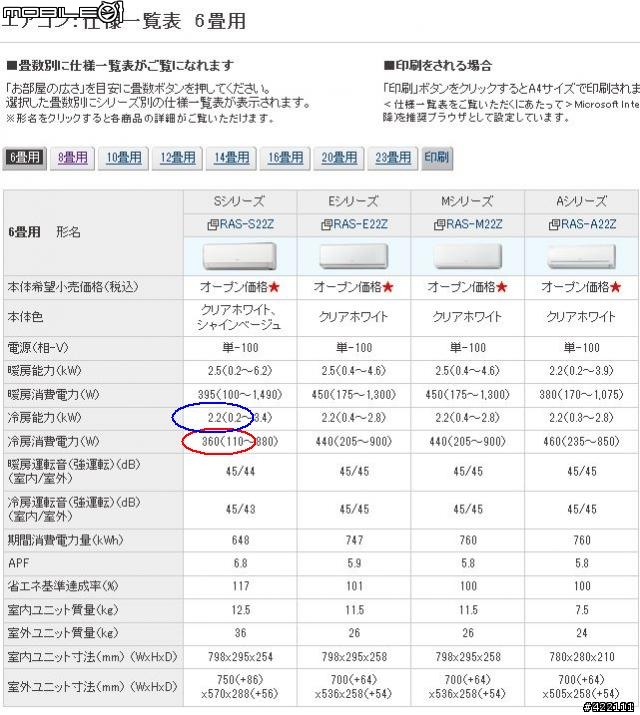Click the red star in Aシリーズ price cell
The height and width of the screenshot is (715, 640).
pyautogui.click(x=615, y=287)
